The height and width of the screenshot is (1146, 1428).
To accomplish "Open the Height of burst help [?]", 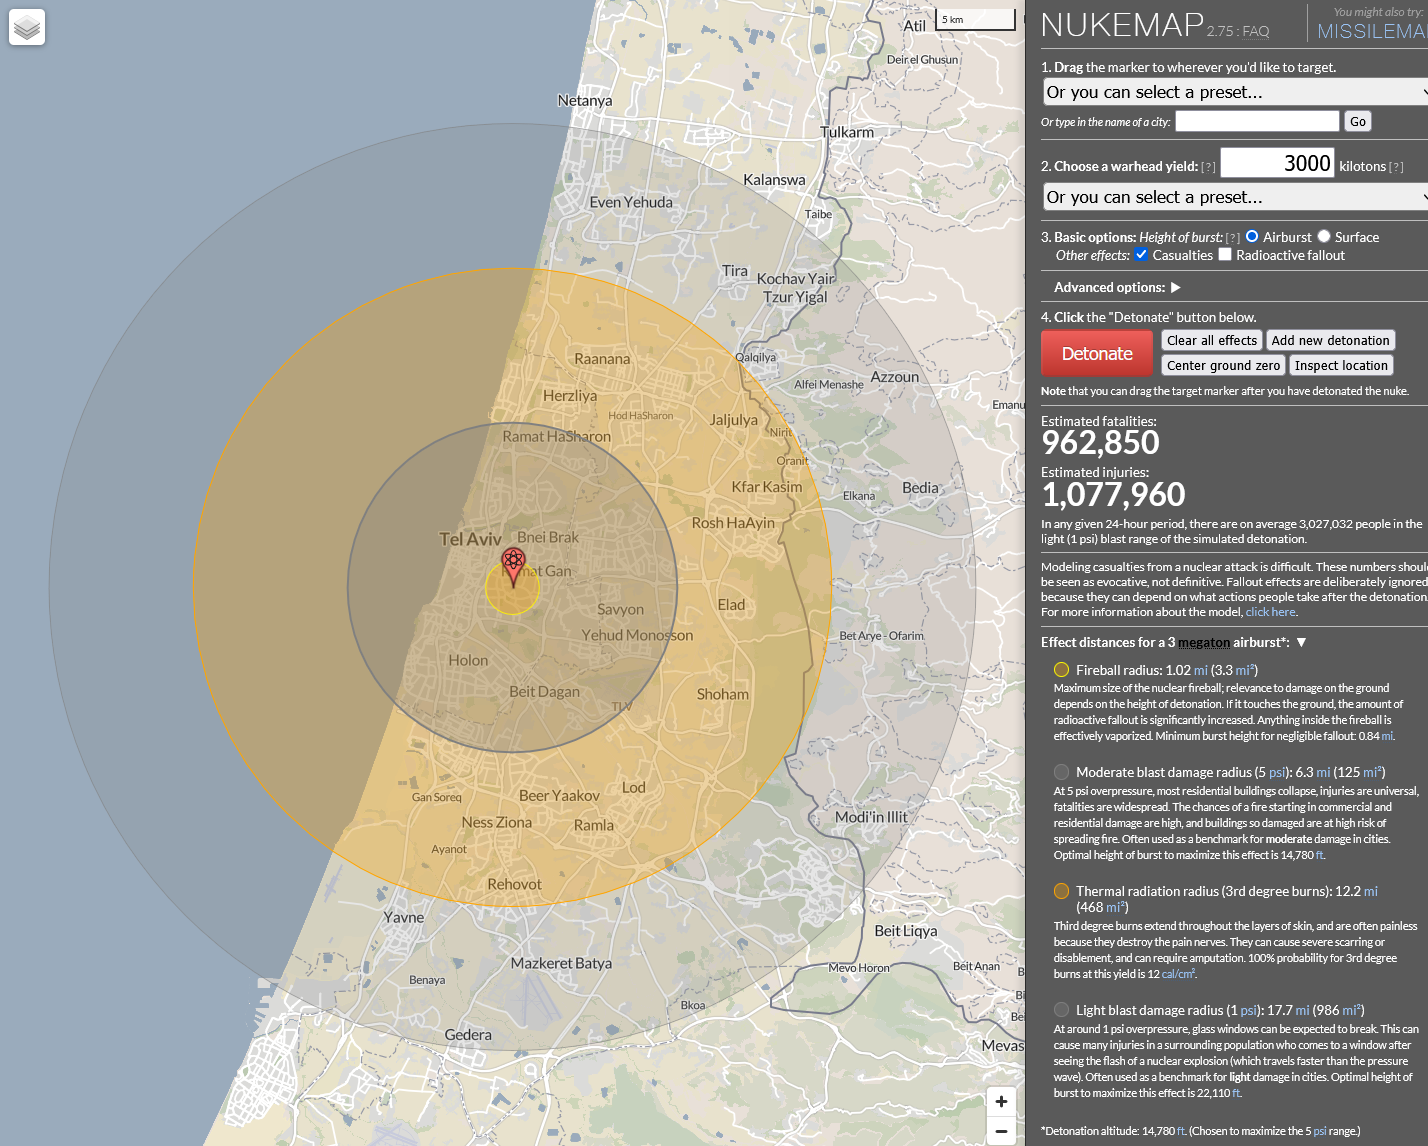I will [1233, 238].
